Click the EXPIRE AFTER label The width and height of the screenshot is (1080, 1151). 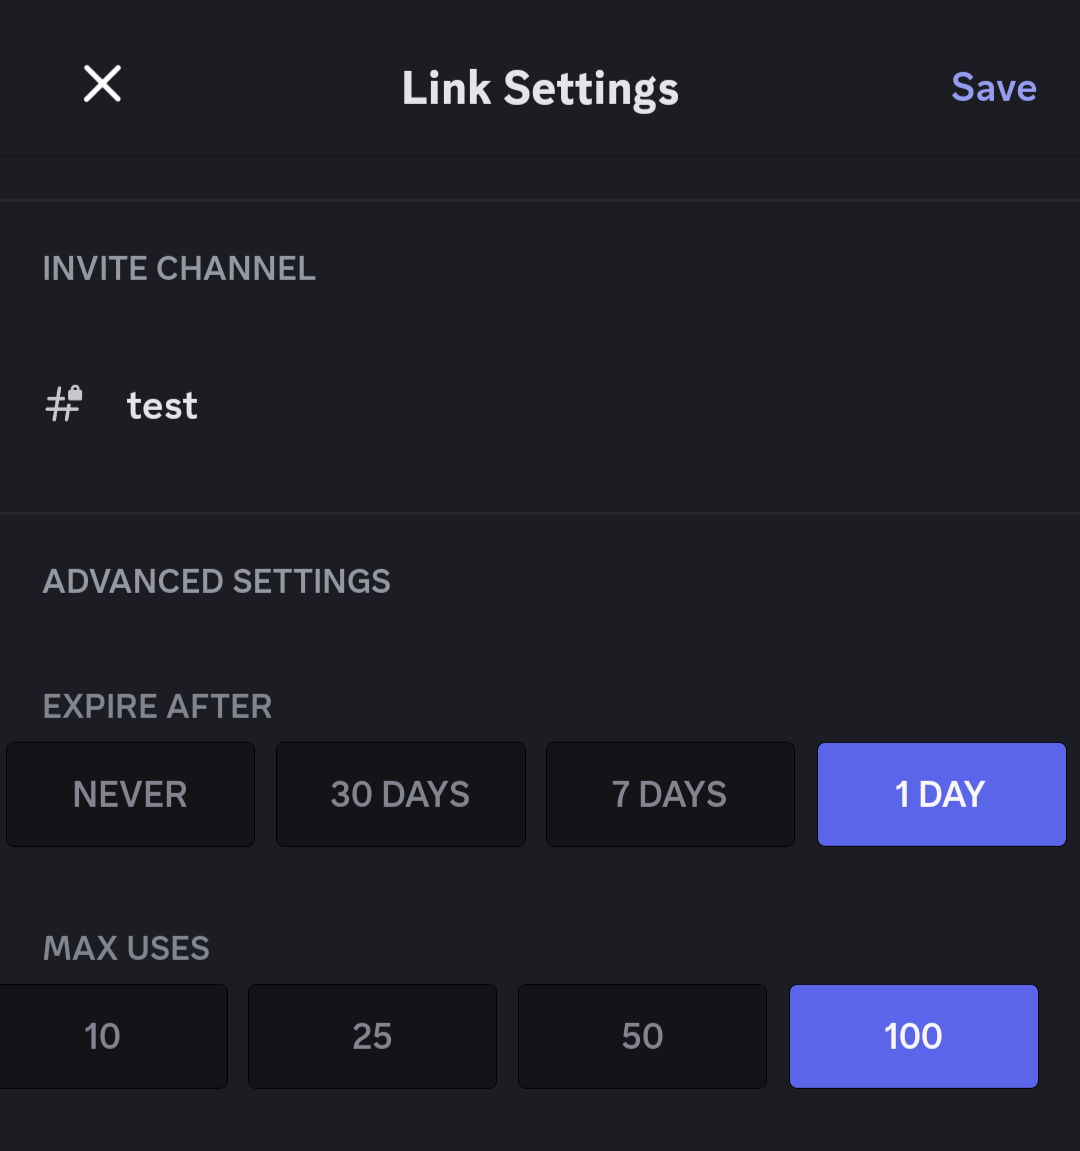[x=157, y=707]
